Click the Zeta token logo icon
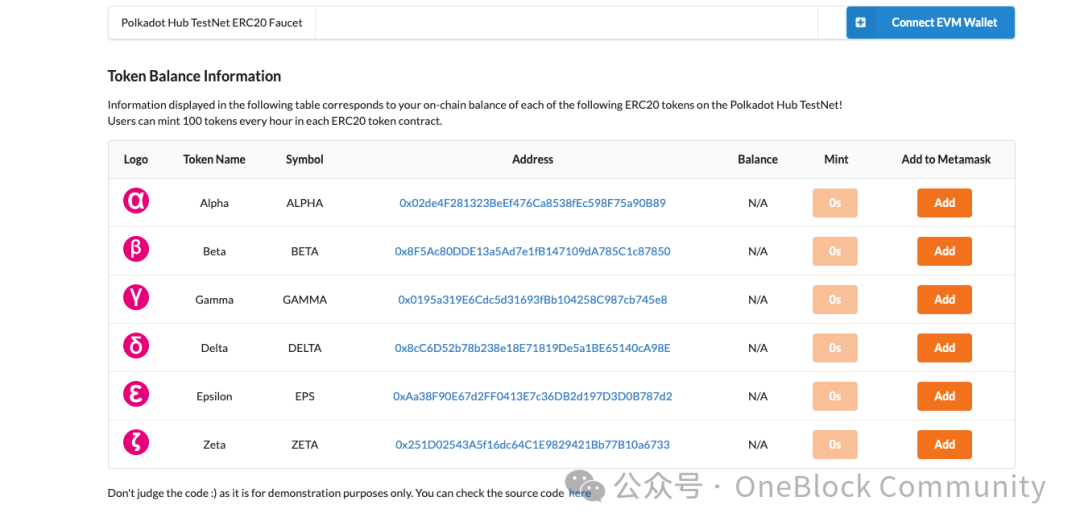Image resolution: width=1080 pixels, height=530 pixels. [136, 442]
